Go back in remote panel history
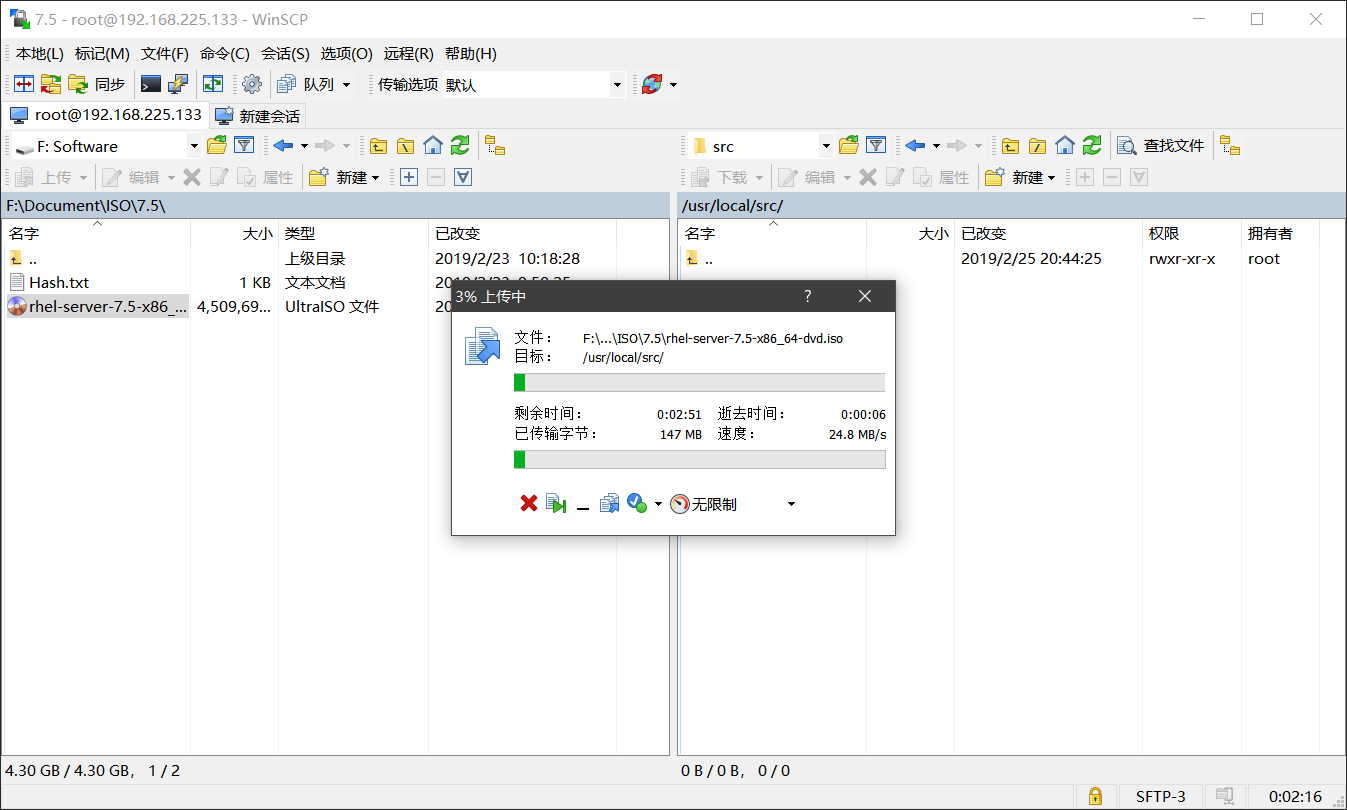Screen dimensions: 1347x810 915,146
